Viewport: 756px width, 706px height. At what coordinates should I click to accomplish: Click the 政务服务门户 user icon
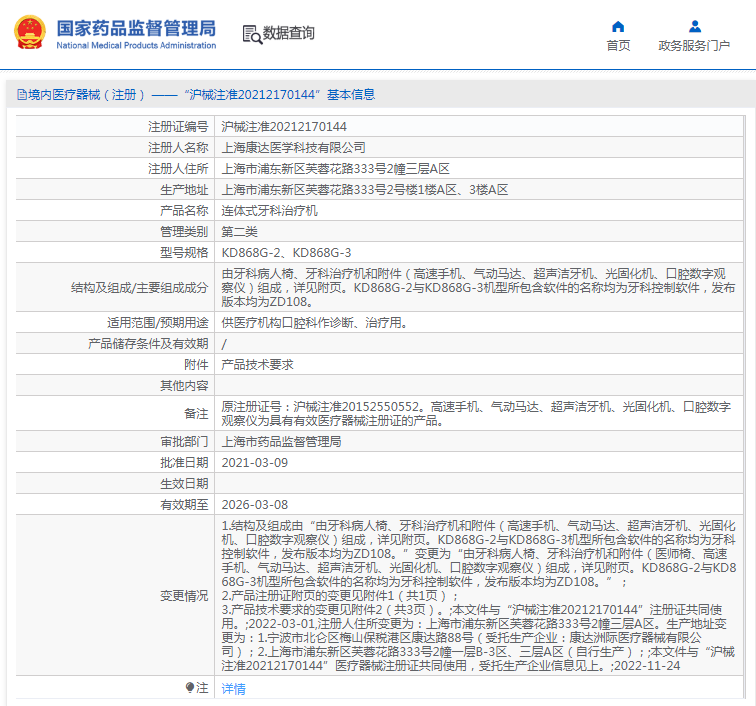695,26
